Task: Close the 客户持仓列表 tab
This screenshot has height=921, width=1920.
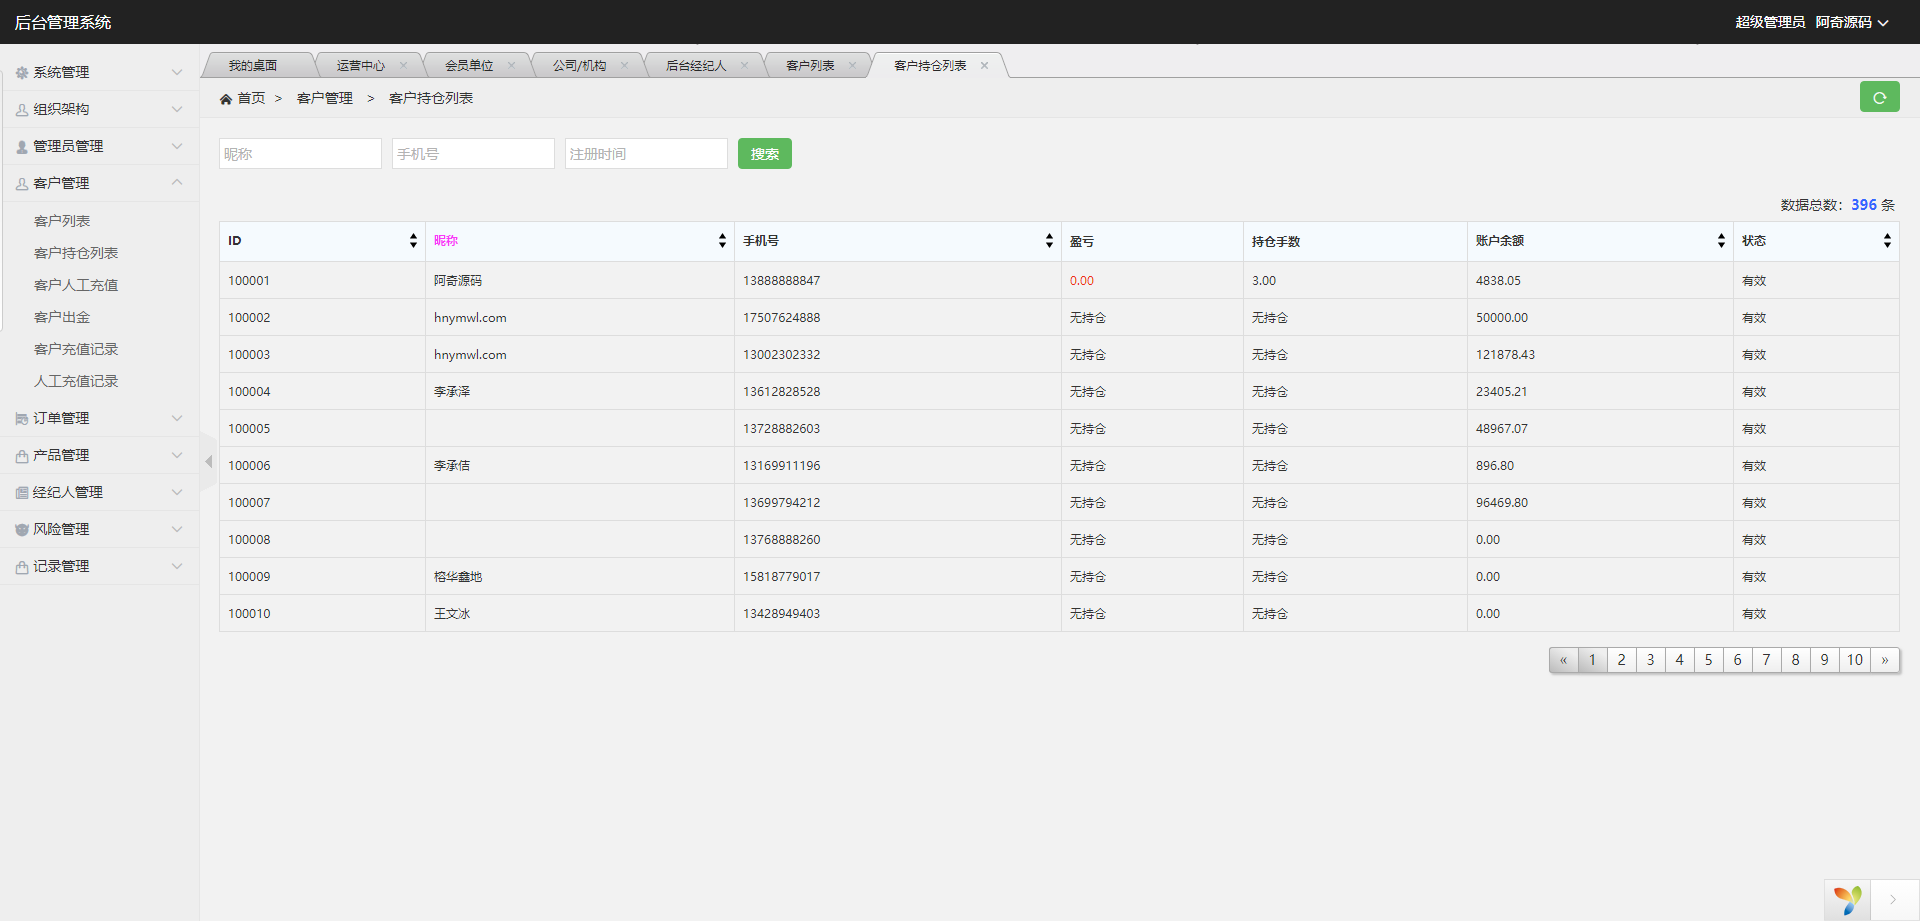Action: tap(984, 66)
